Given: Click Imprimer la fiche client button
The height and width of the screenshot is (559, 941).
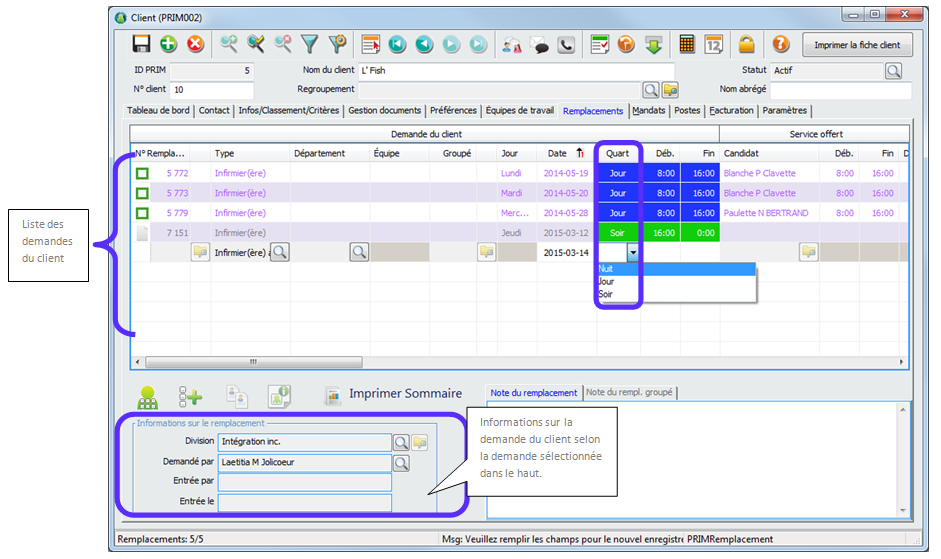Looking at the screenshot, I should point(857,45).
